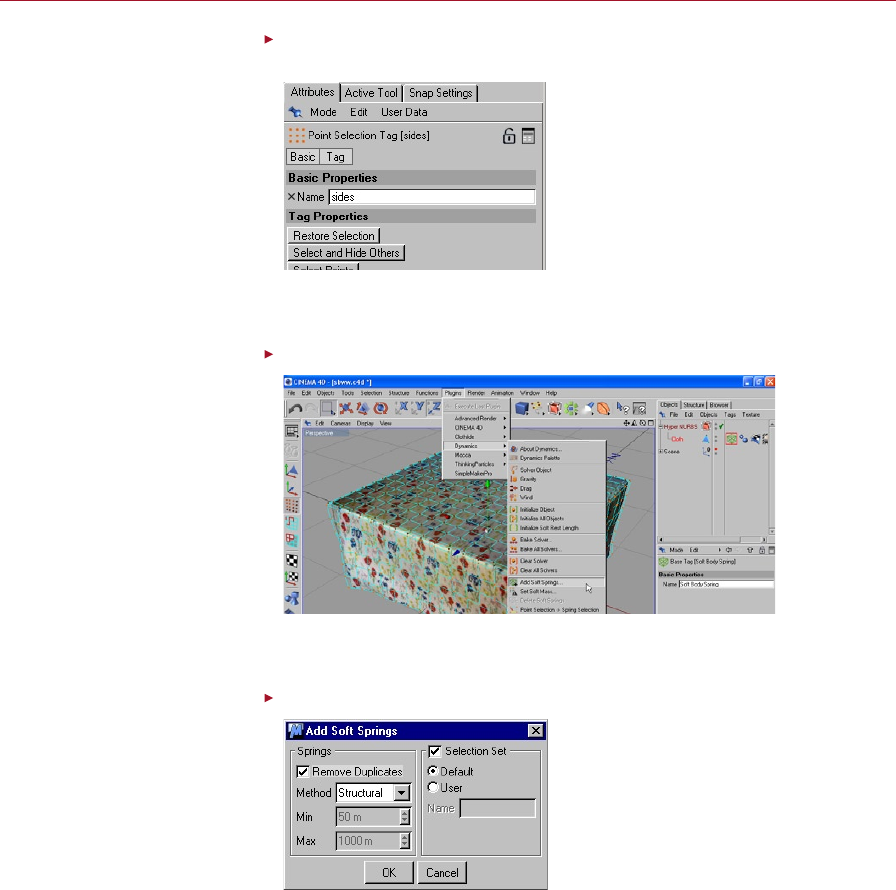Viewport: 896px width, 890px height.
Task: Toggle the X axis lock icon
Action: (x=402, y=407)
